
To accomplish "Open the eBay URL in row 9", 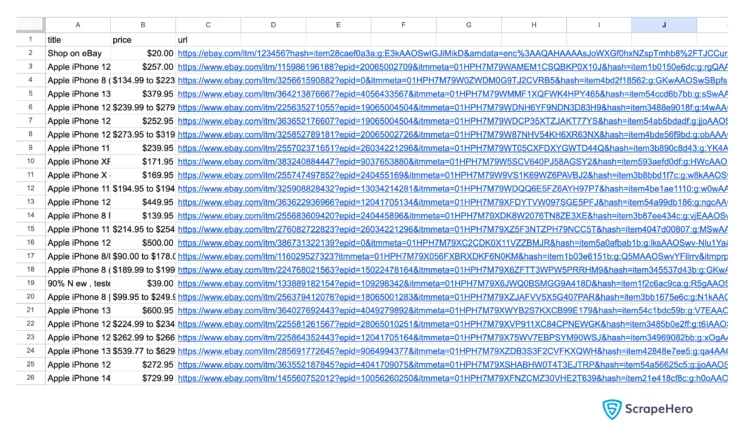I will (x=452, y=148).
